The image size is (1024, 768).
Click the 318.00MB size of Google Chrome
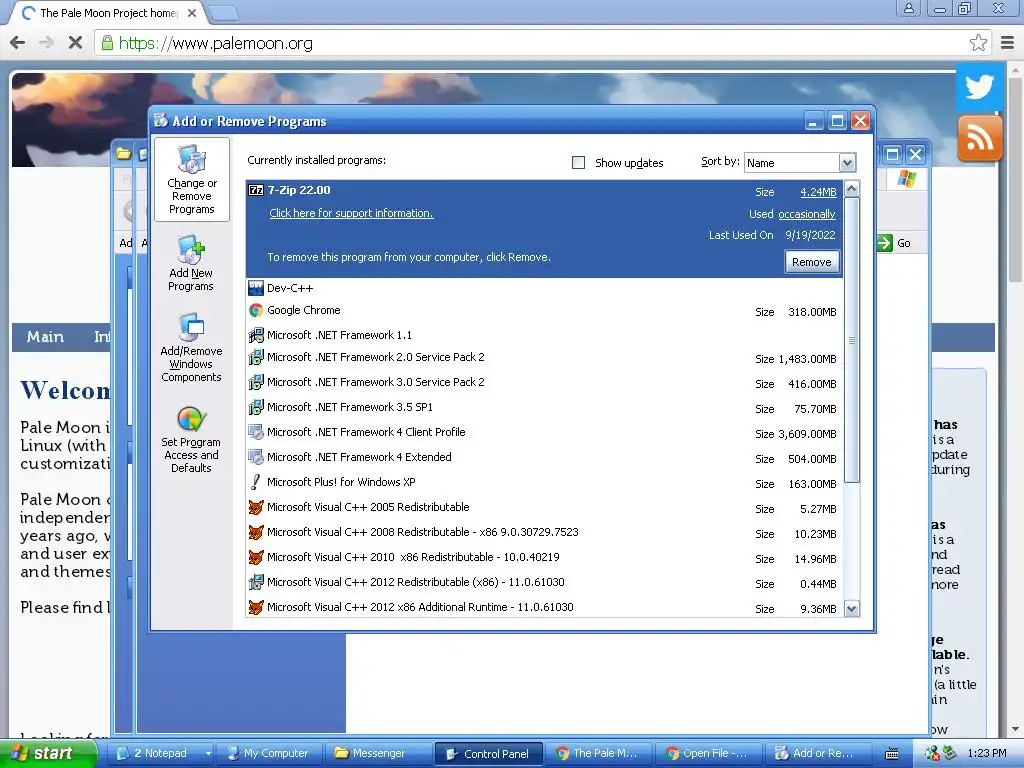tap(812, 312)
